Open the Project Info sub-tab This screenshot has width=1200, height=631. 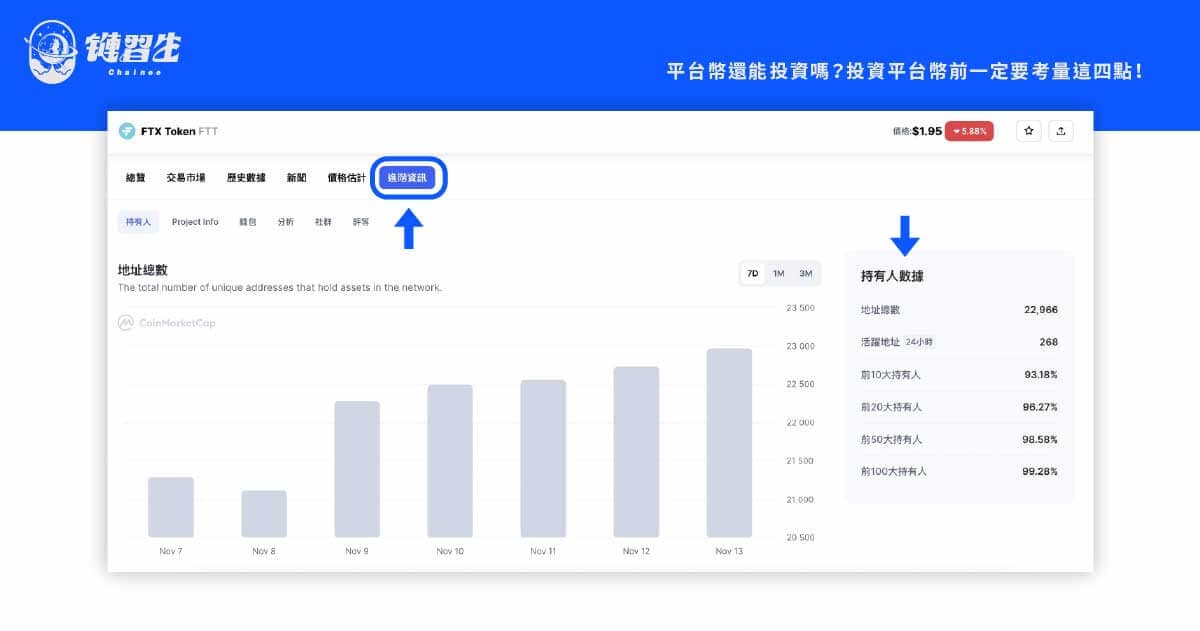(x=195, y=222)
